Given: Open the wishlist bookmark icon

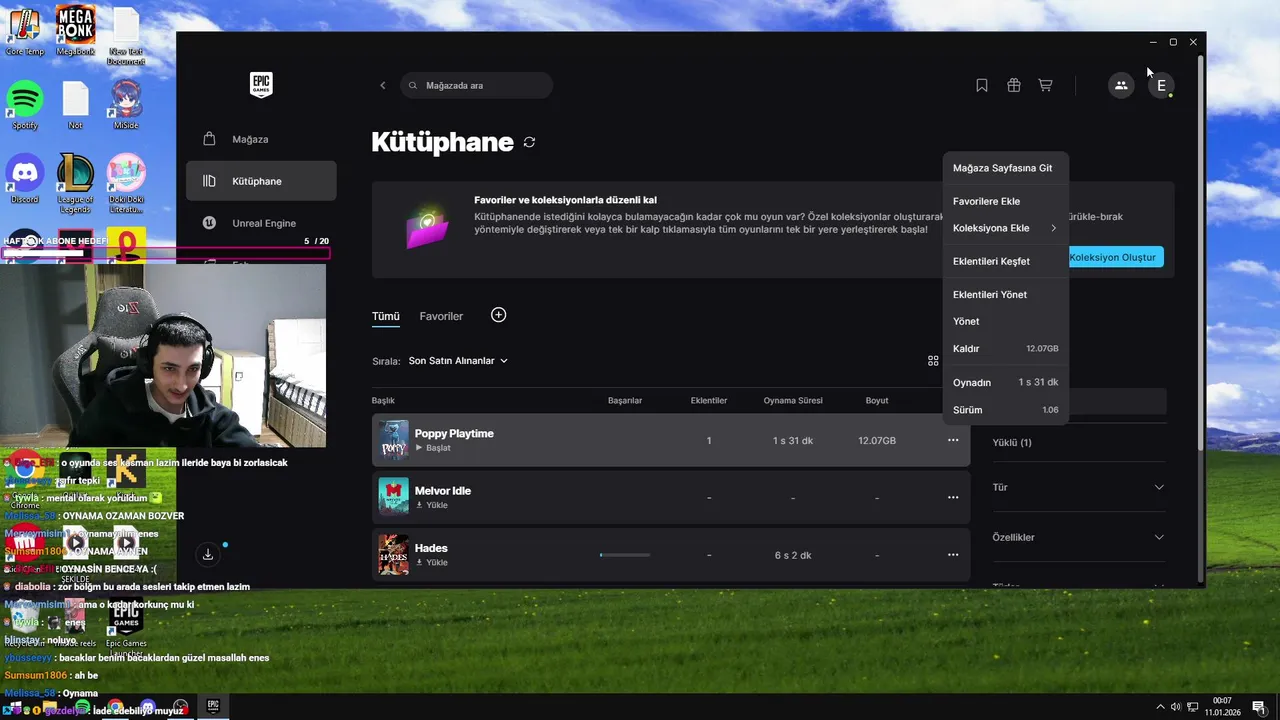Looking at the screenshot, I should click(982, 85).
